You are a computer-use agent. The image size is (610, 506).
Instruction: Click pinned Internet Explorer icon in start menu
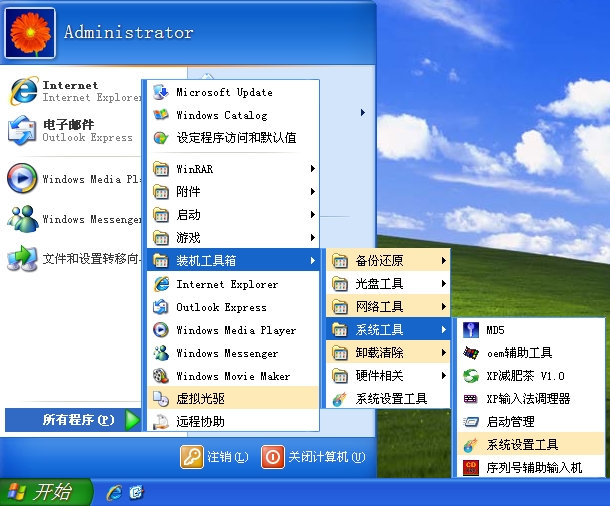[x=24, y=91]
